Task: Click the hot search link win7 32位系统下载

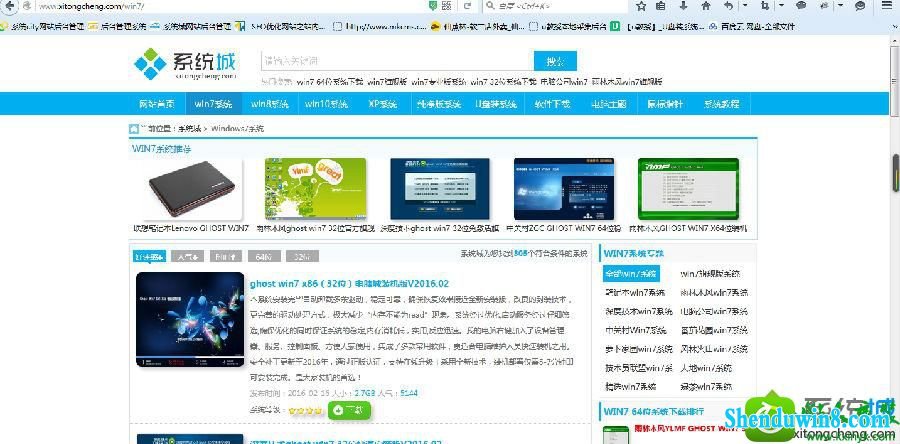Action: (x=503, y=82)
